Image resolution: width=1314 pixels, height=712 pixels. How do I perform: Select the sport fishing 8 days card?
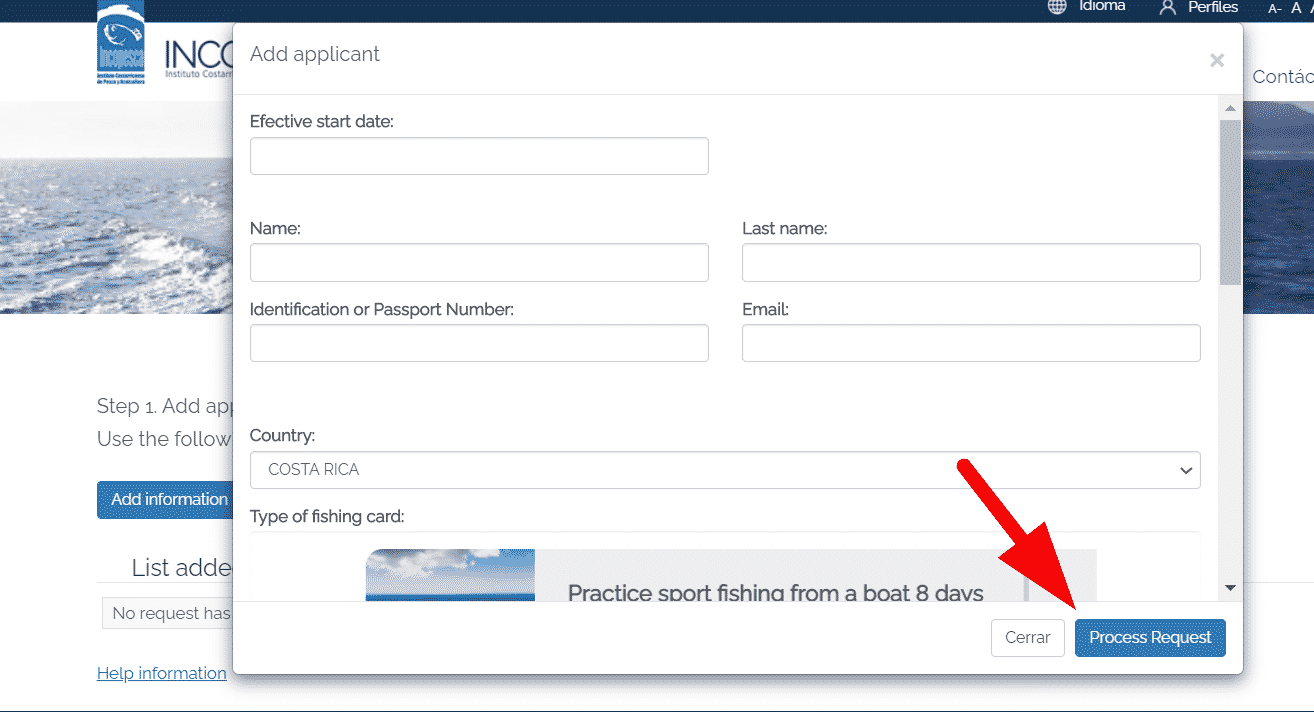click(731, 576)
